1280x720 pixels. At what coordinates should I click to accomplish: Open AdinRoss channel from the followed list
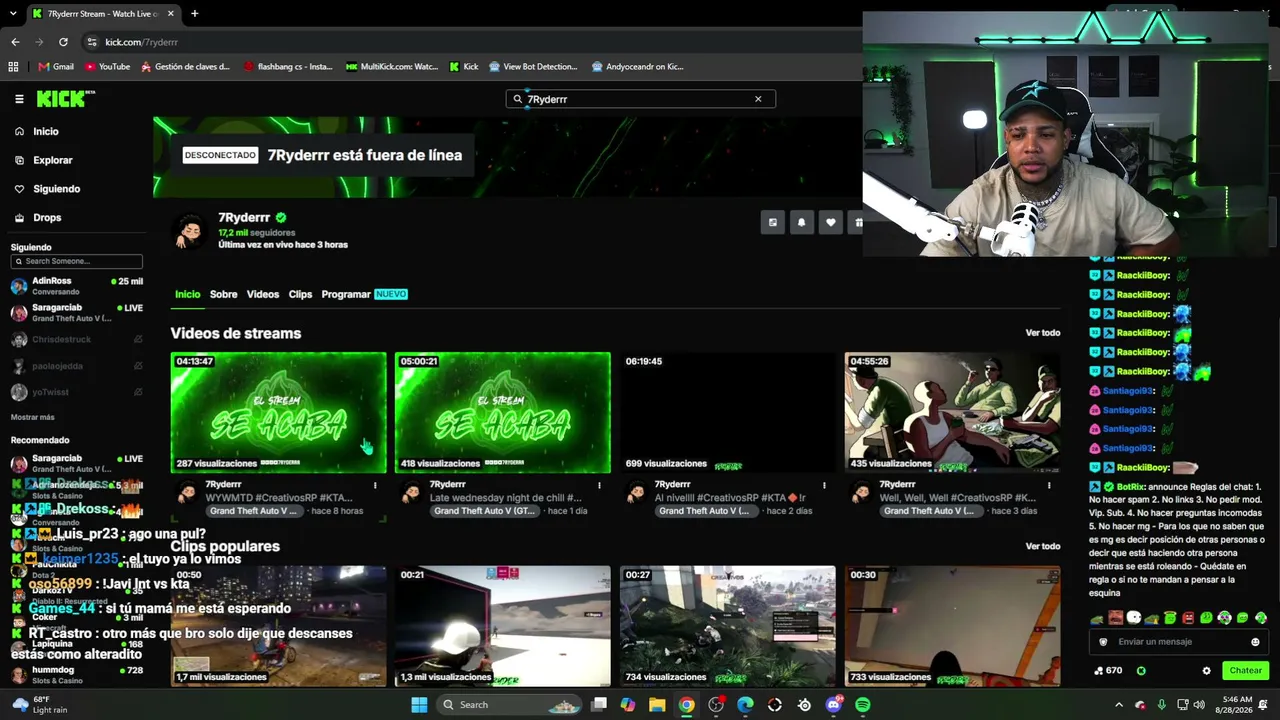click(x=77, y=286)
